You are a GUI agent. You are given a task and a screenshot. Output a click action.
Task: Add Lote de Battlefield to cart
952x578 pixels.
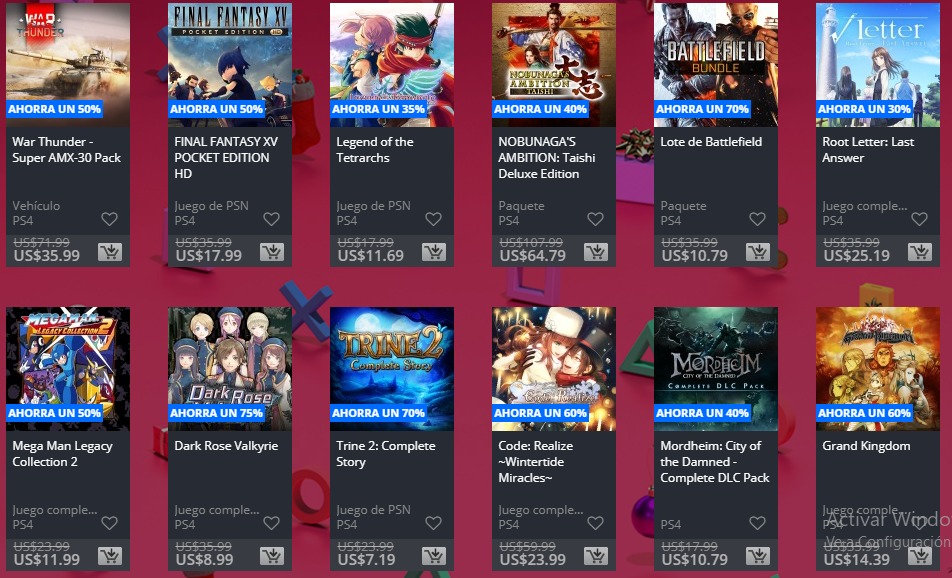click(x=758, y=252)
